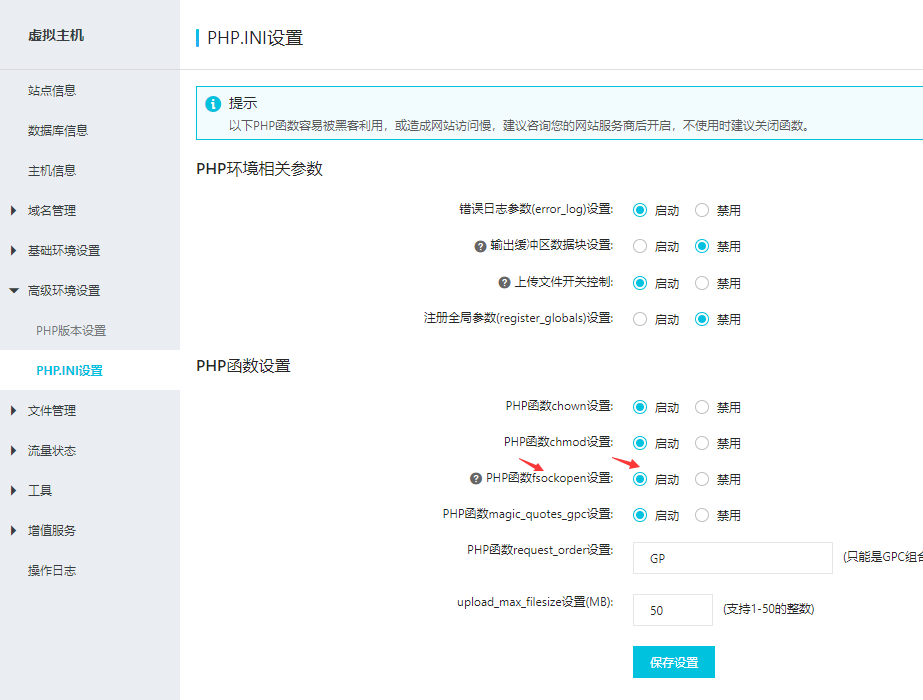This screenshot has width=923, height=700.
Task: Select 禁用 for PHP函数chown设置
Action: tap(702, 407)
